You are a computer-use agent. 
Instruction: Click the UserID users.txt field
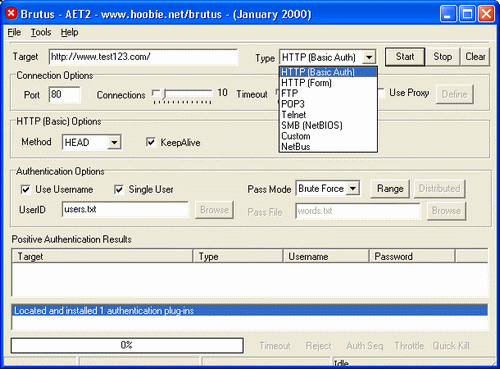pyautogui.click(x=125, y=209)
